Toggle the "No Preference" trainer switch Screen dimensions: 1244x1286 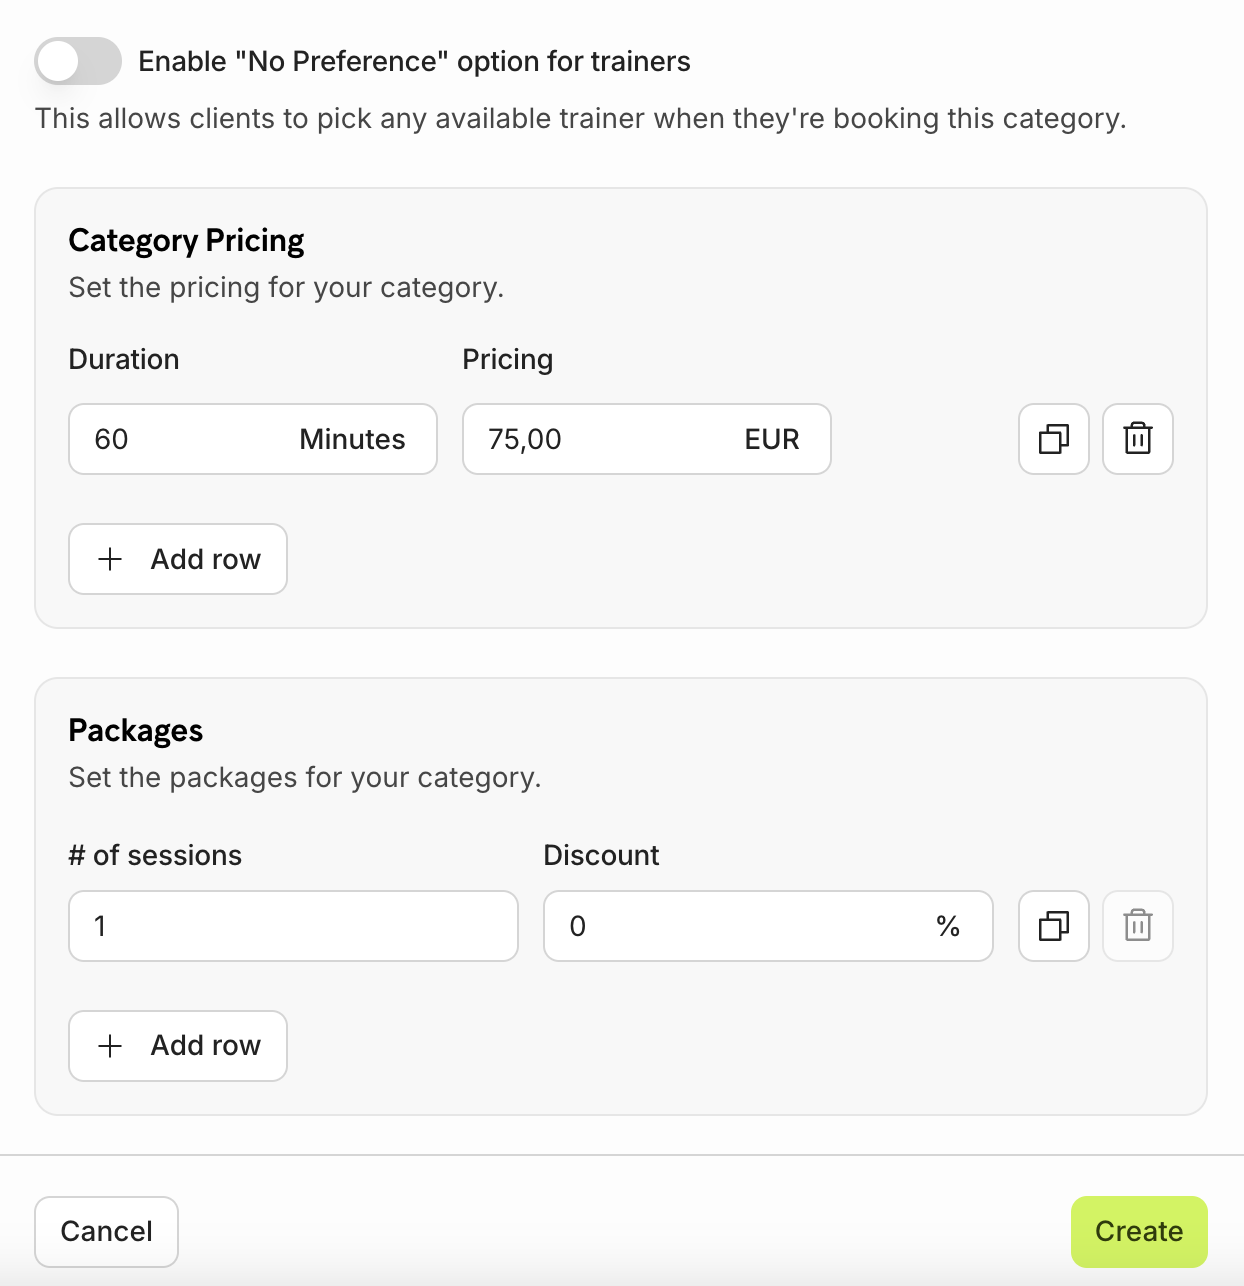pos(78,61)
